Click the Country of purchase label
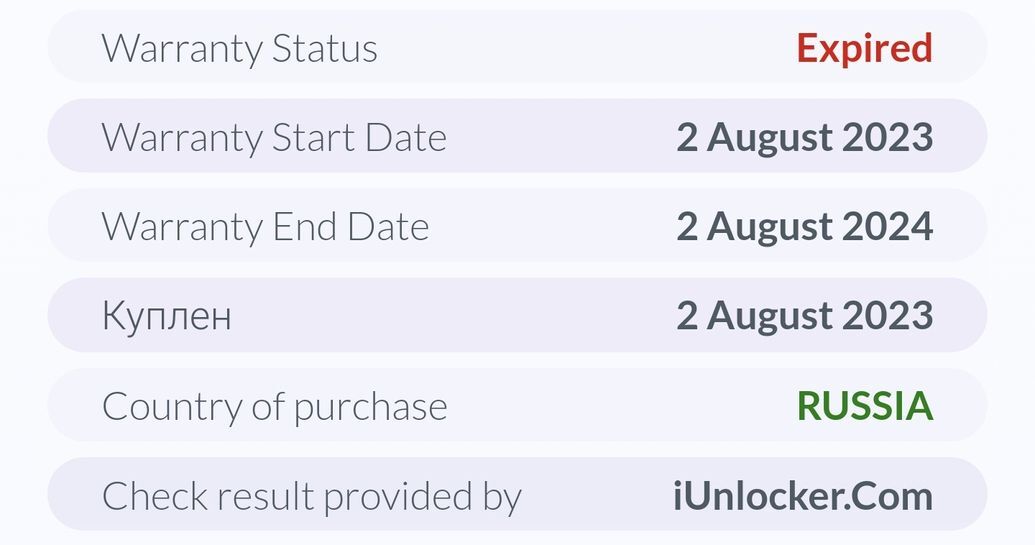1035x545 pixels. tap(274, 406)
